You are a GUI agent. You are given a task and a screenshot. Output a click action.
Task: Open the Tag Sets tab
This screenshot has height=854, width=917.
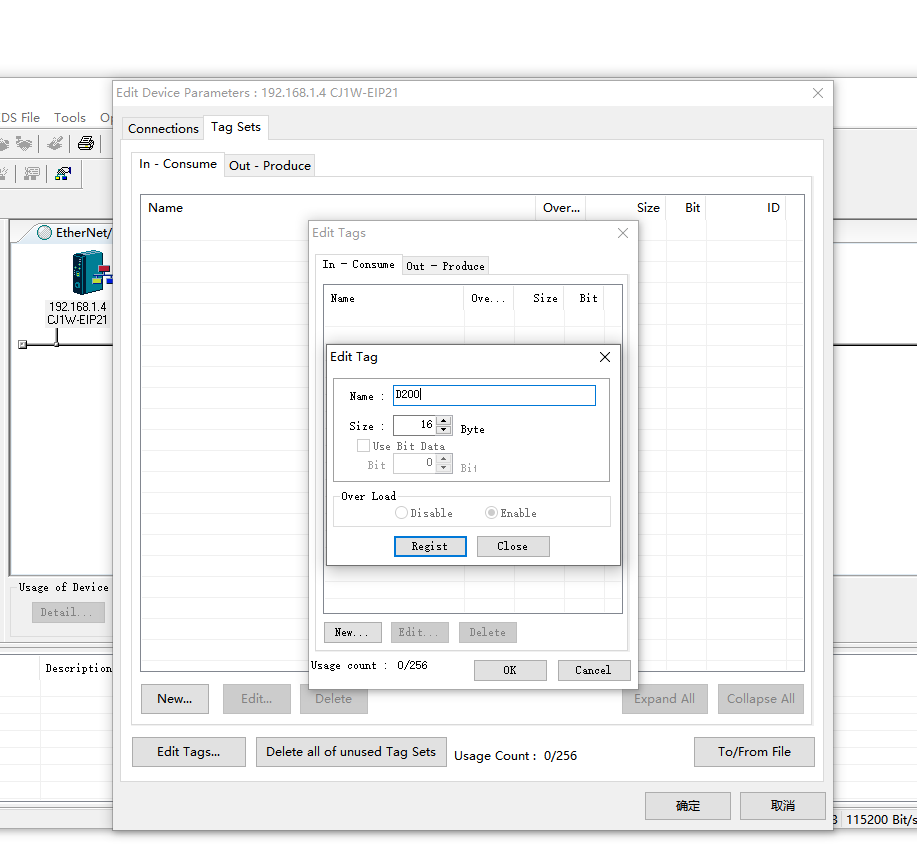point(236,127)
